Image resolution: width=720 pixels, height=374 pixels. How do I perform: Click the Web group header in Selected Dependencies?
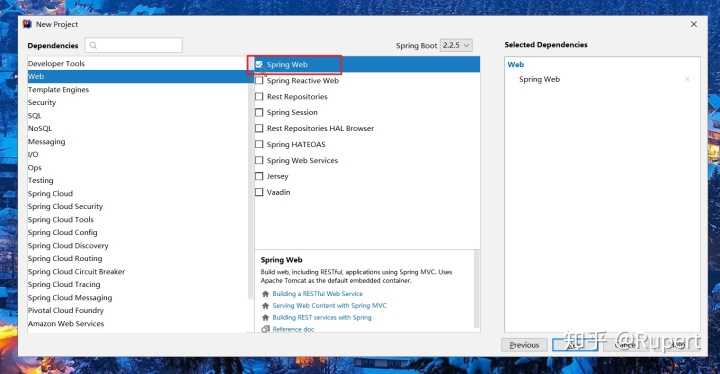(x=516, y=65)
